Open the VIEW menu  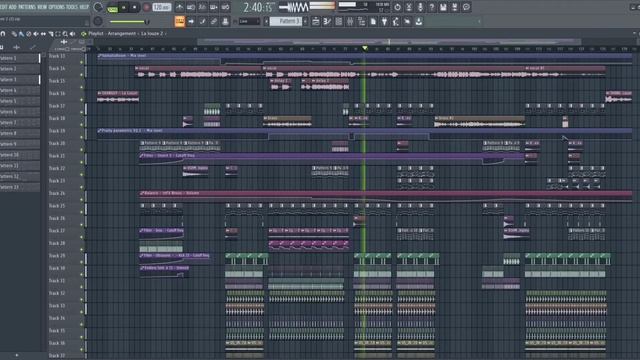pyautogui.click(x=42, y=7)
